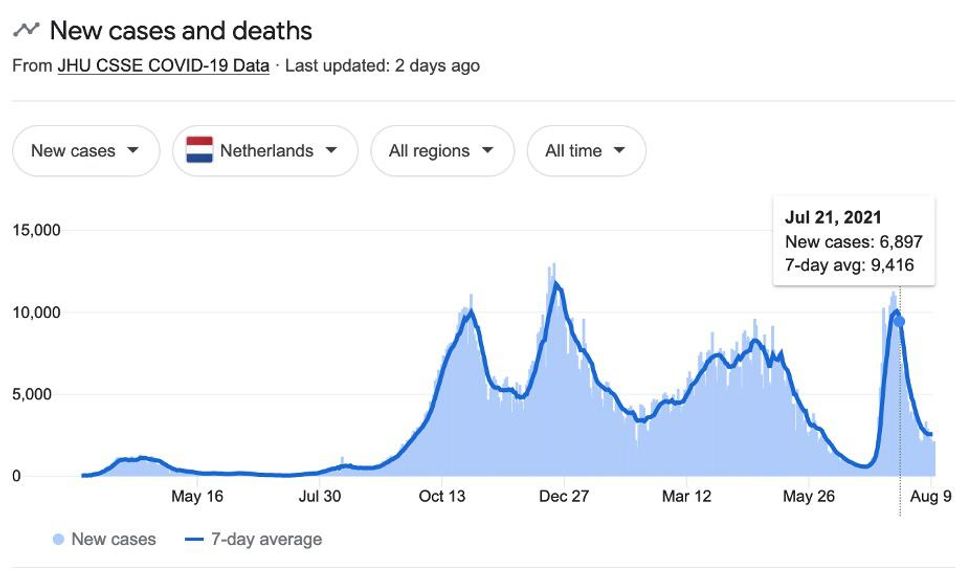
Task: Expand the All time range dropdown
Action: (x=586, y=151)
